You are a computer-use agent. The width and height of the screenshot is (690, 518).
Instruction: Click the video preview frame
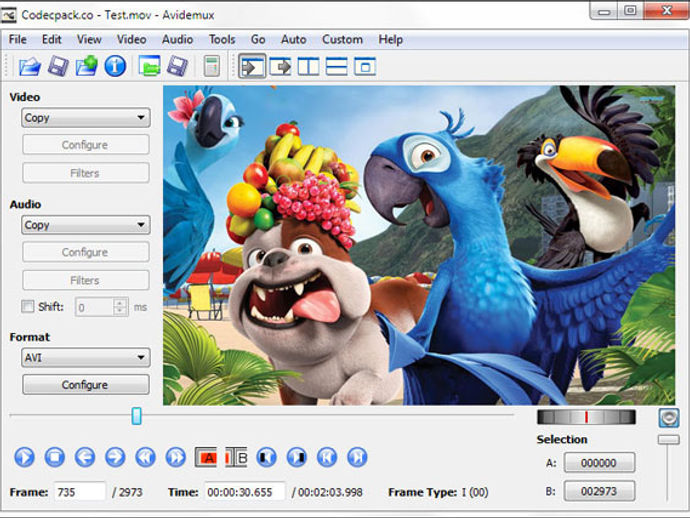click(x=418, y=245)
